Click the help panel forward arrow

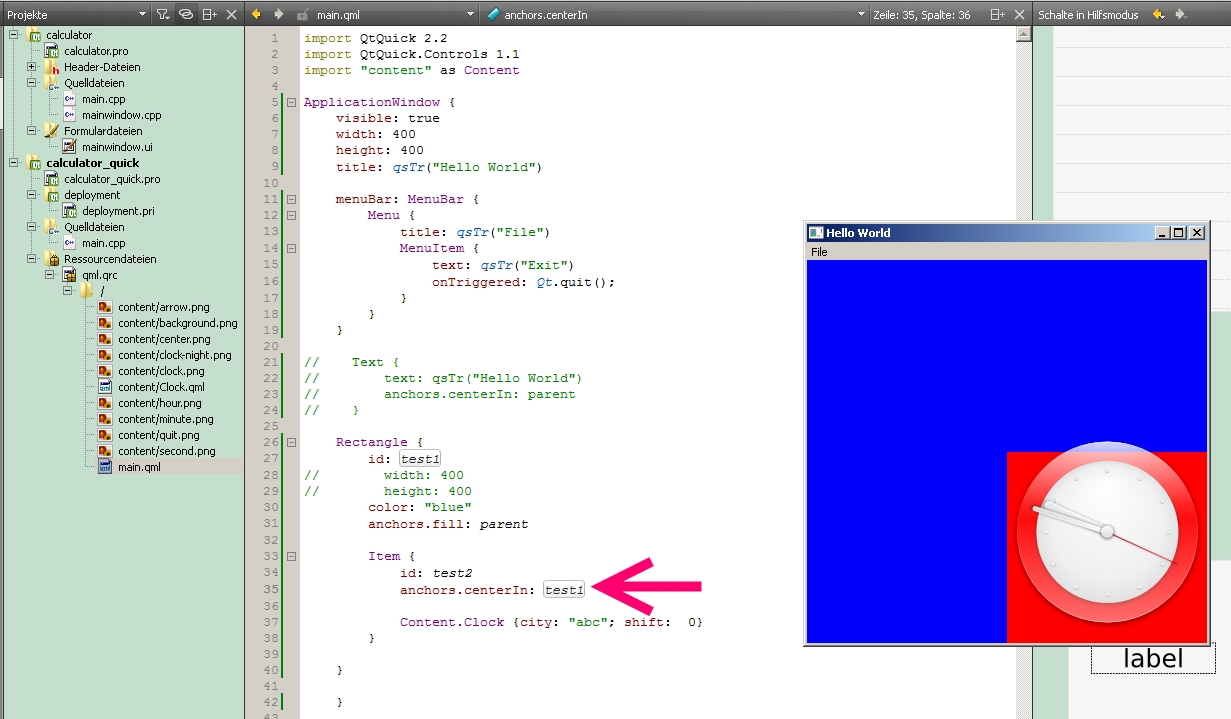click(x=1181, y=14)
